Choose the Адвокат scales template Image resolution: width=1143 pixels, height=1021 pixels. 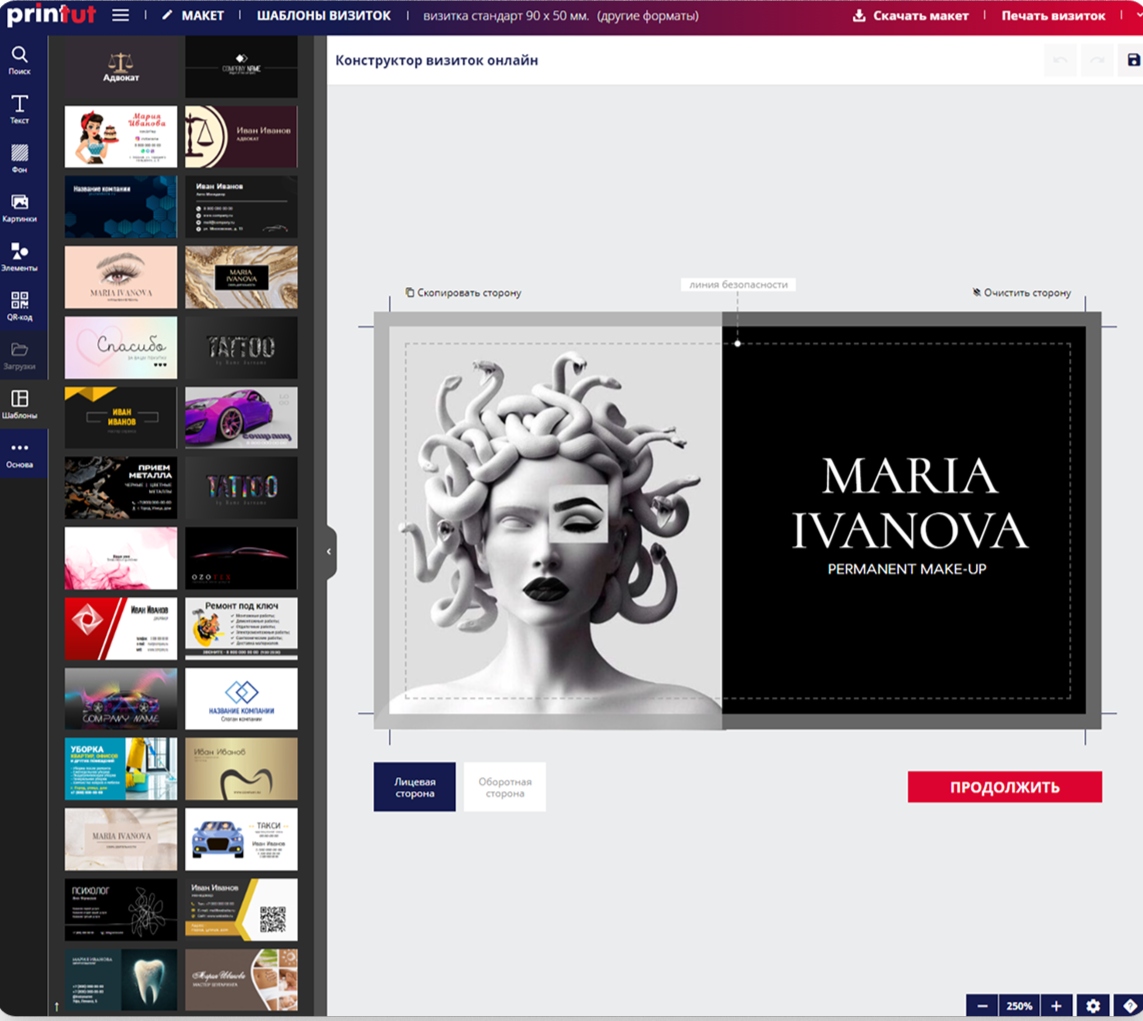pos(121,67)
